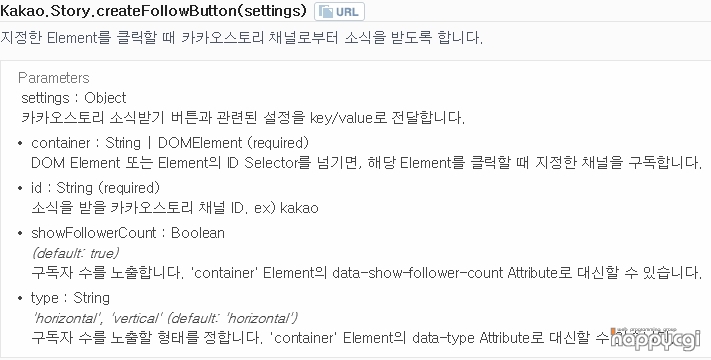Screen dimensions: 711x360
Task: Click the 'settings : Object' parameter line
Action: pos(74,98)
